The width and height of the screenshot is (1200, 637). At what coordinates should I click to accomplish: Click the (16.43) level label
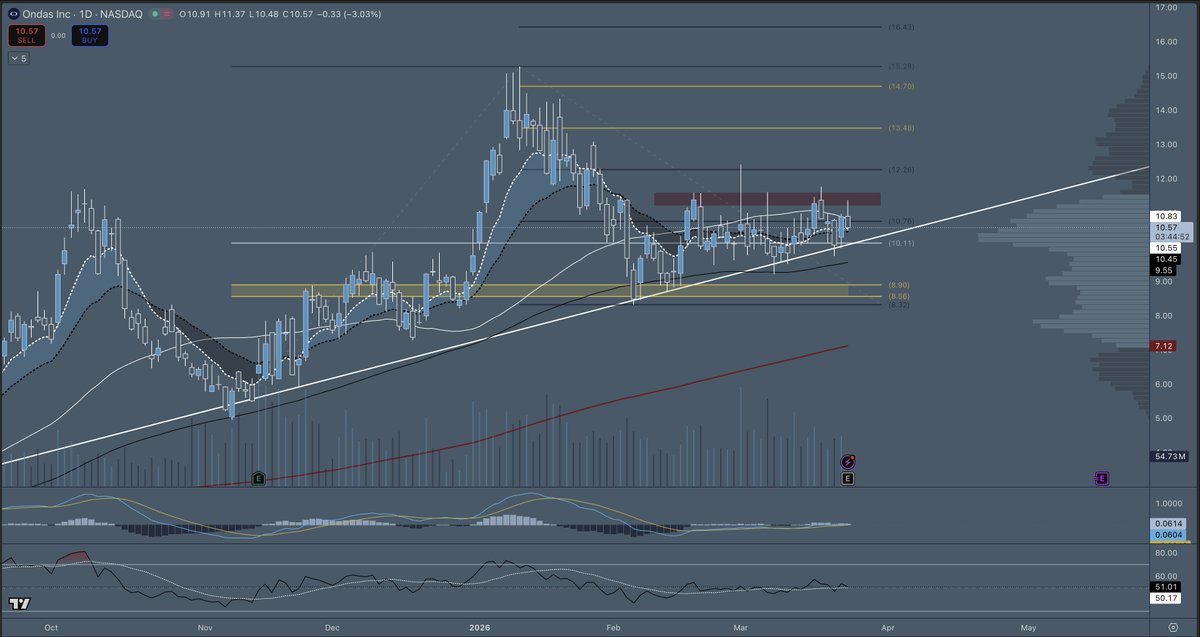901,27
